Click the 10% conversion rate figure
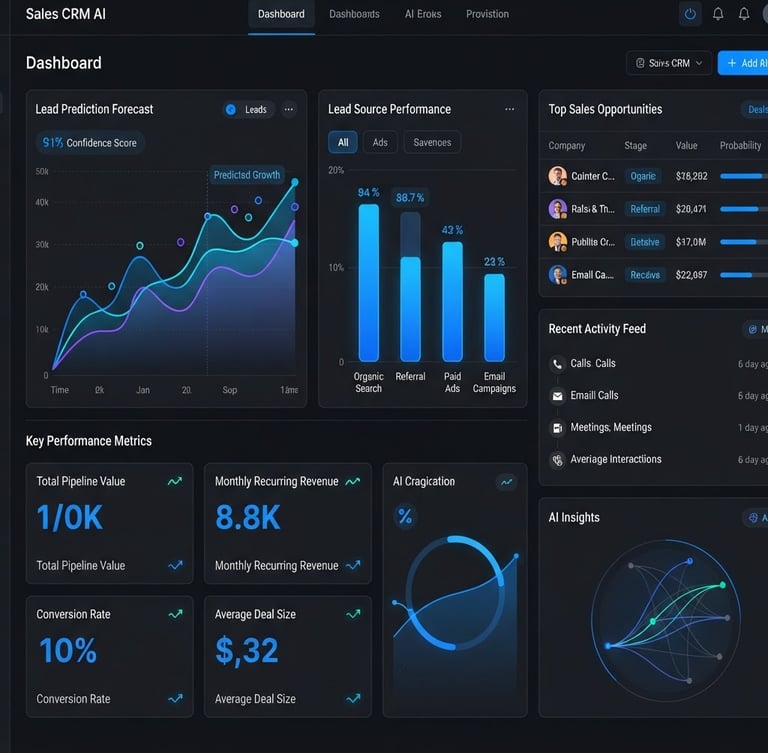768x753 pixels. pyautogui.click(x=68, y=650)
